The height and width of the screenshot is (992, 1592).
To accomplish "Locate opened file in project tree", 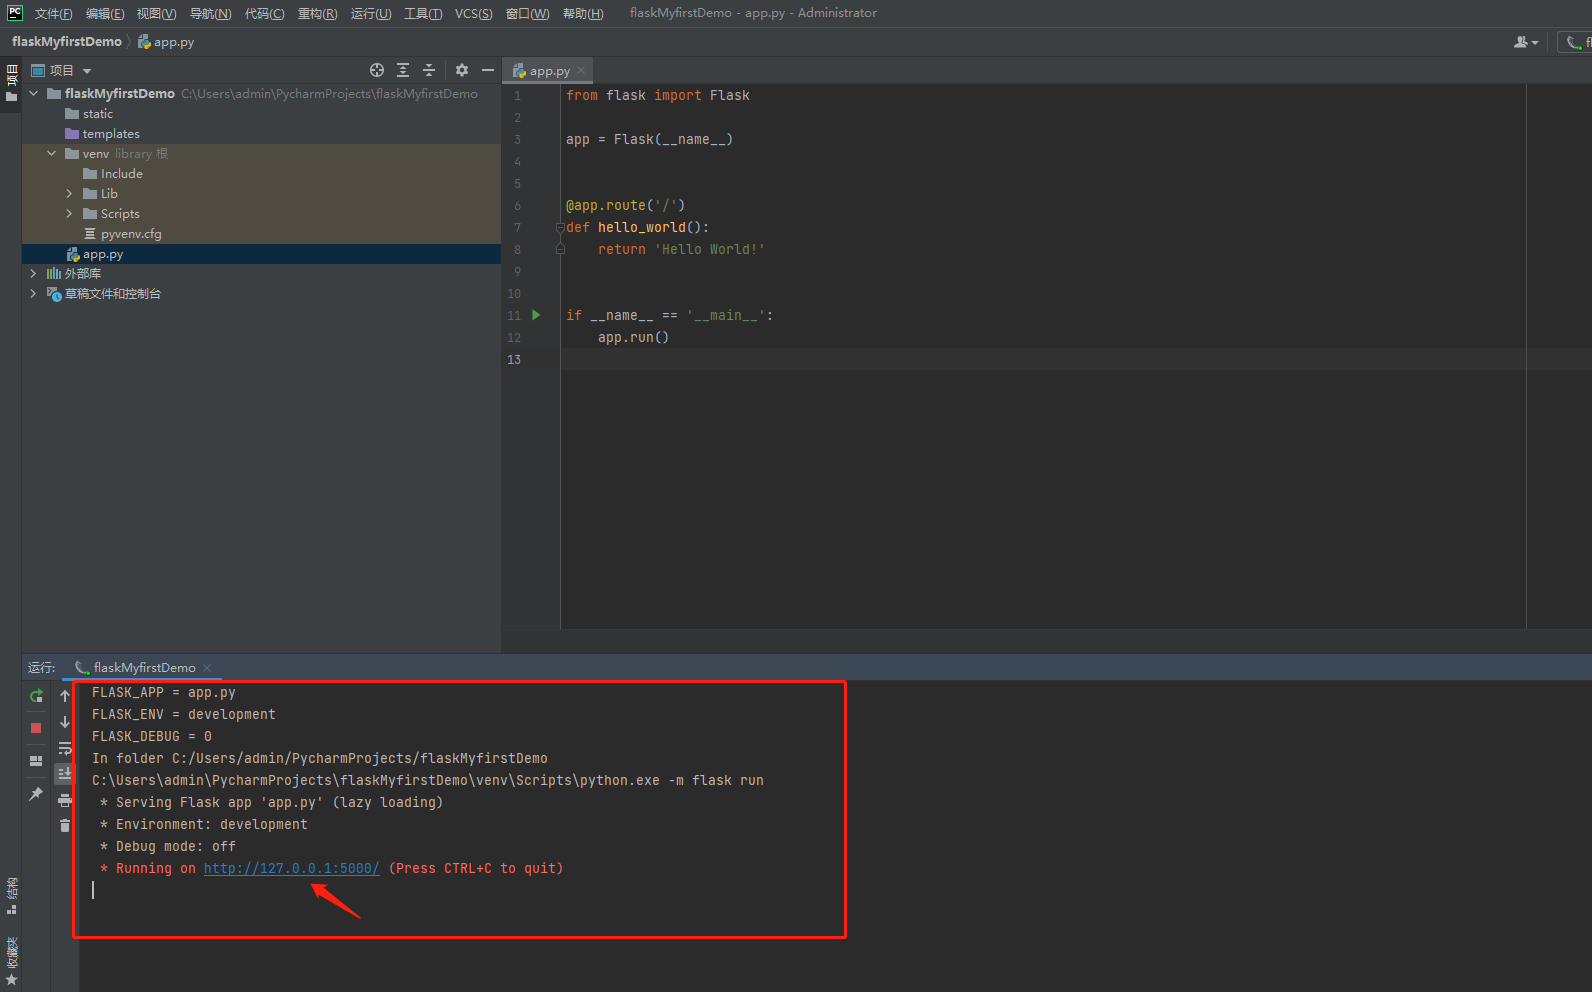I will click(377, 70).
